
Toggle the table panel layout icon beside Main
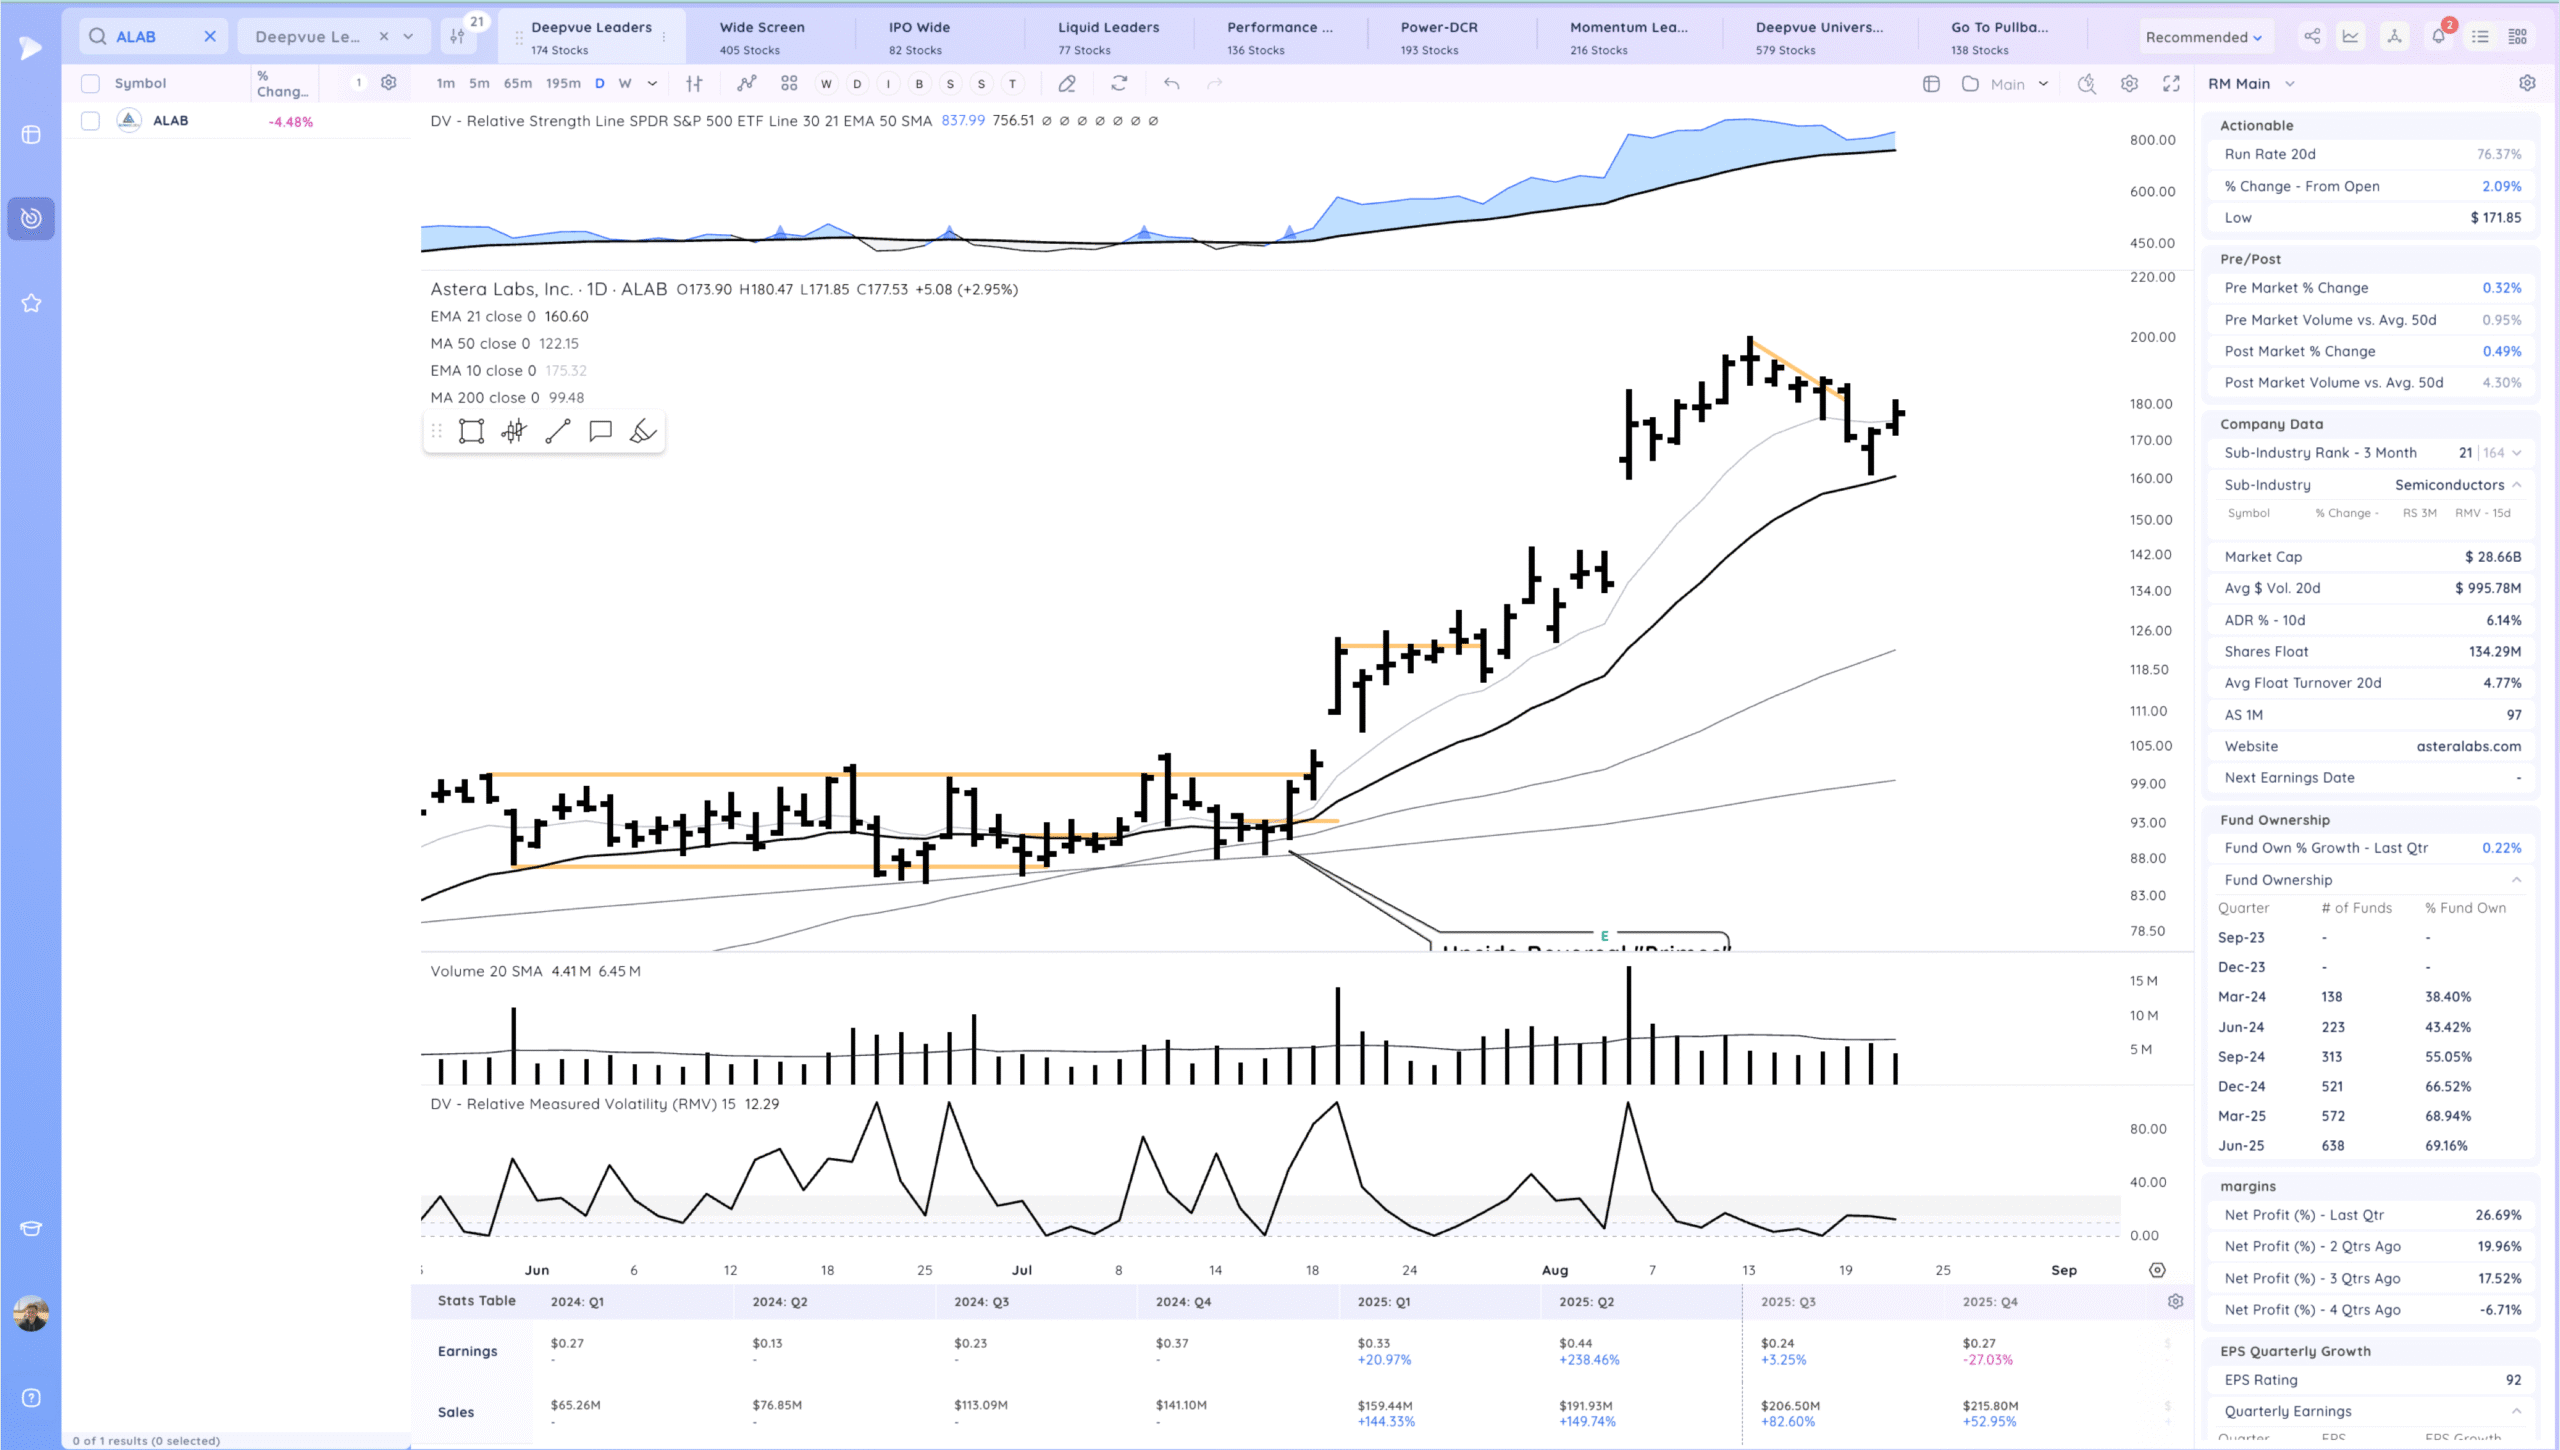pyautogui.click(x=1931, y=84)
